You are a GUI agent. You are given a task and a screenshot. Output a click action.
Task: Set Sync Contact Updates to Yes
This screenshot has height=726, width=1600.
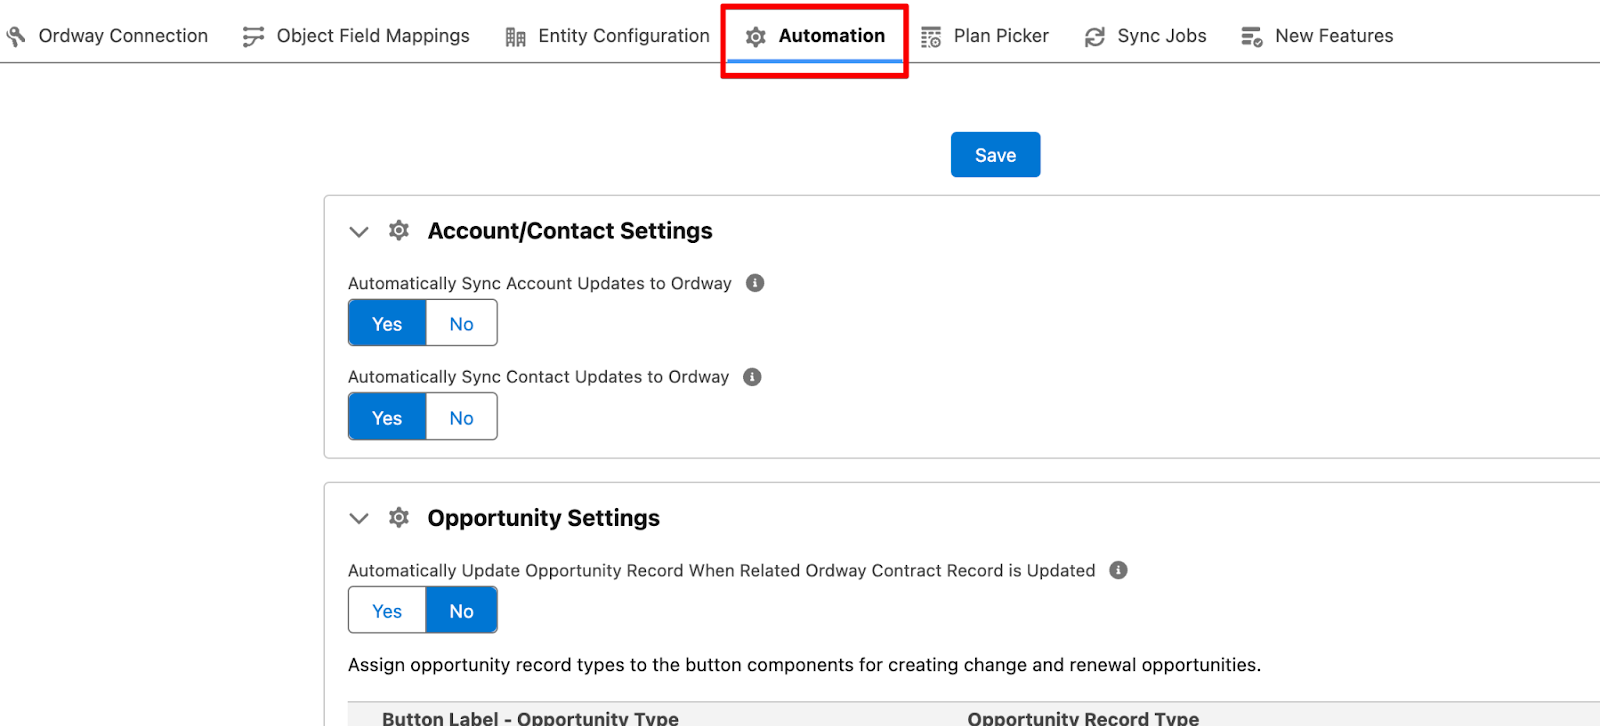tap(387, 418)
